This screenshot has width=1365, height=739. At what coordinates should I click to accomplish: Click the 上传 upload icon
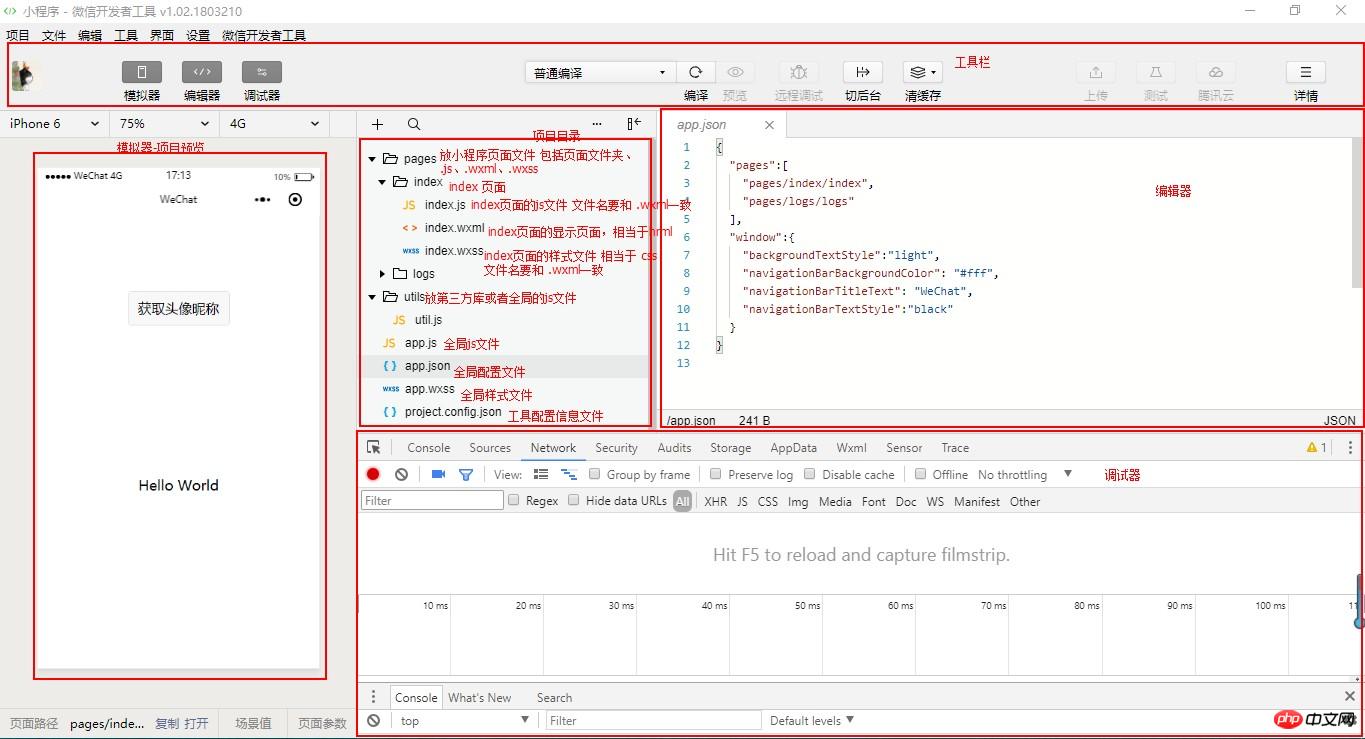coord(1096,72)
